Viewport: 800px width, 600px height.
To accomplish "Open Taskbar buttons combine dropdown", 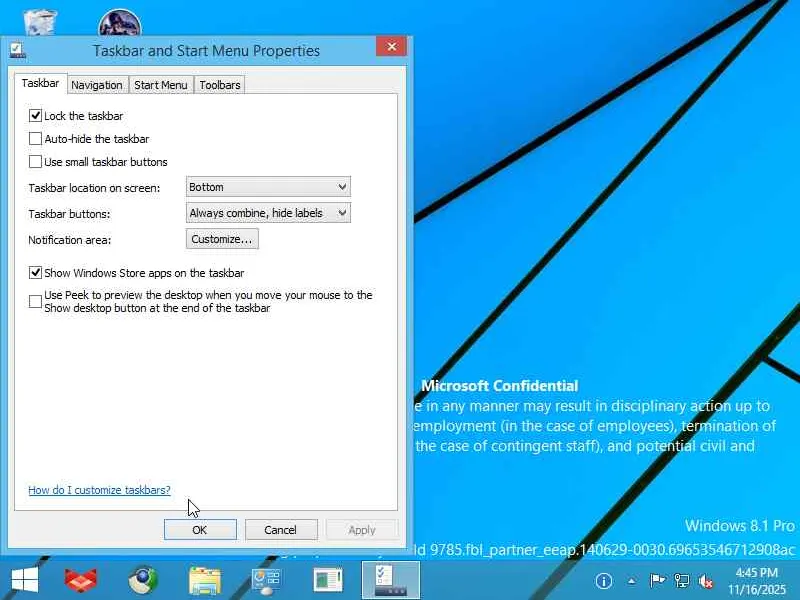I will click(268, 213).
